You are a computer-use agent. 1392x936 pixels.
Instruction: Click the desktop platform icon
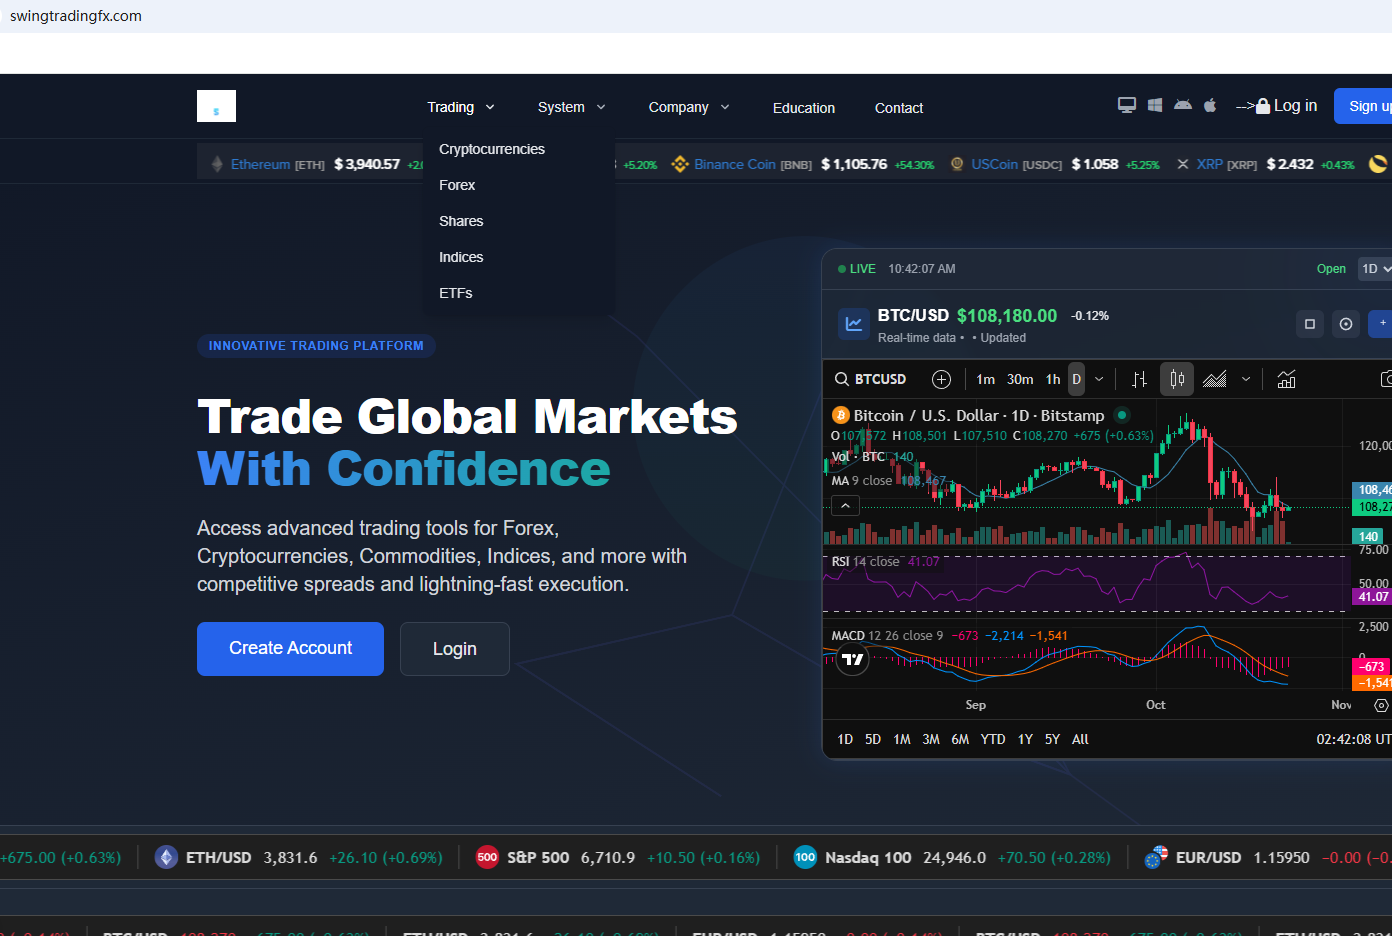(1127, 105)
